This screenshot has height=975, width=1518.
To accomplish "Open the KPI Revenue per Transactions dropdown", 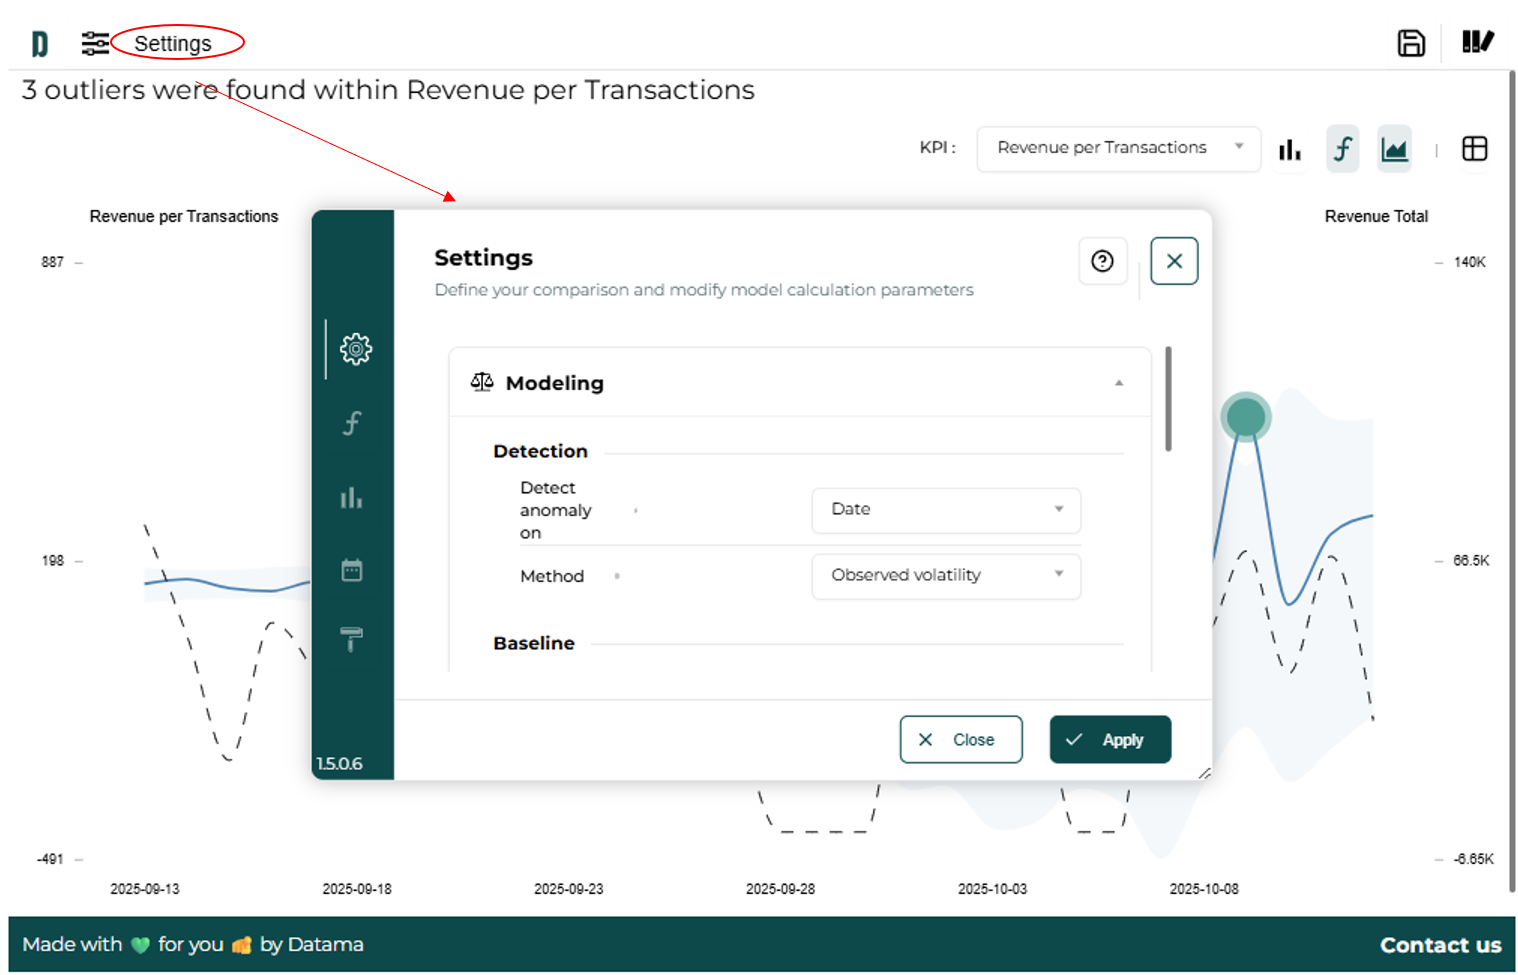I will tap(1118, 148).
